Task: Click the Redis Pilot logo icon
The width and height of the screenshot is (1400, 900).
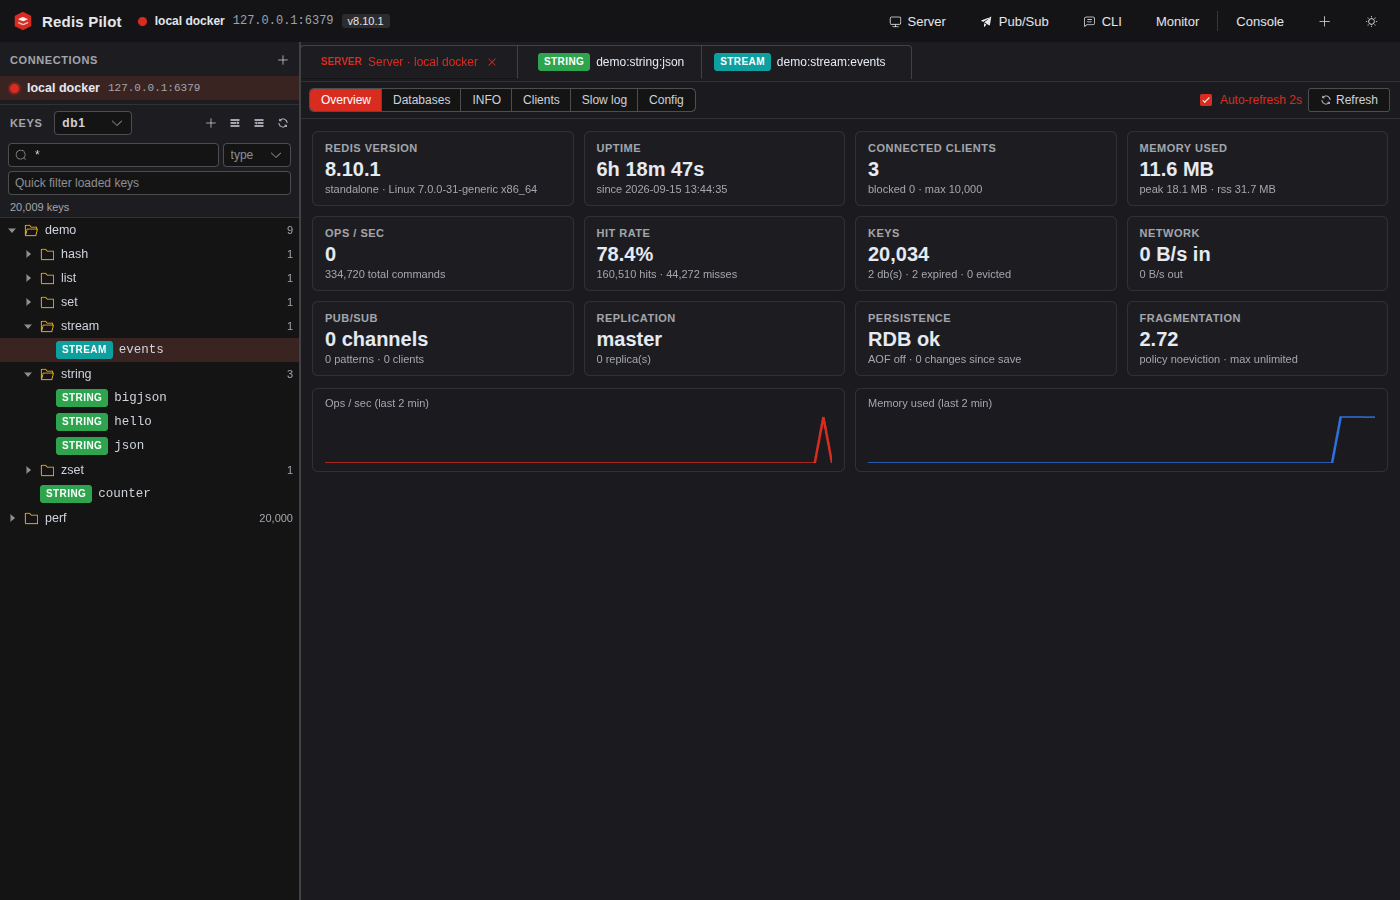Action: click(23, 21)
